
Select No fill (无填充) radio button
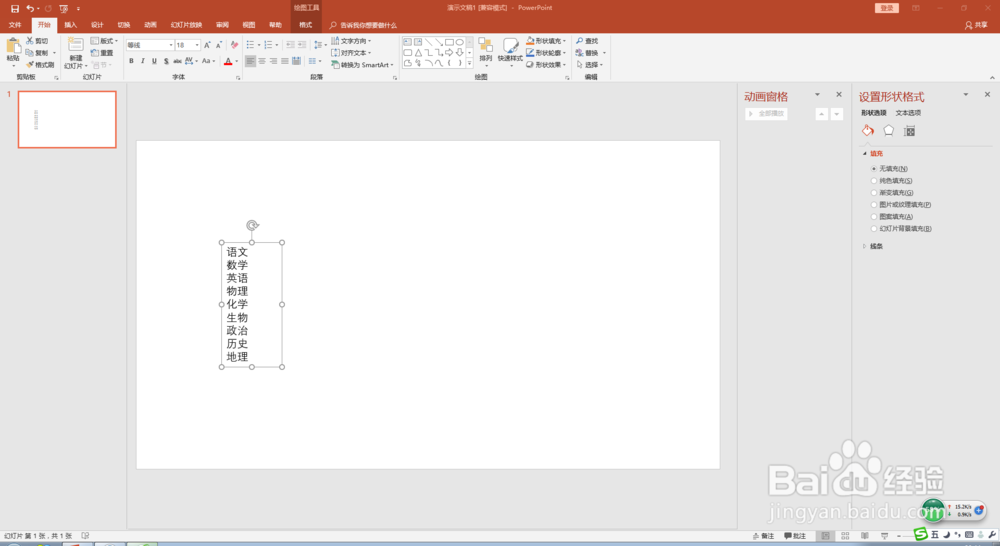(x=874, y=169)
